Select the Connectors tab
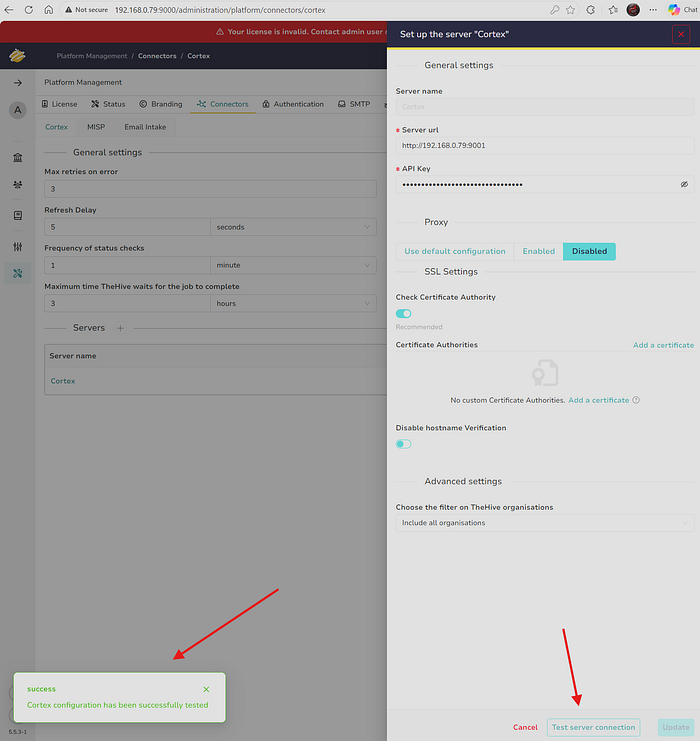 (223, 104)
